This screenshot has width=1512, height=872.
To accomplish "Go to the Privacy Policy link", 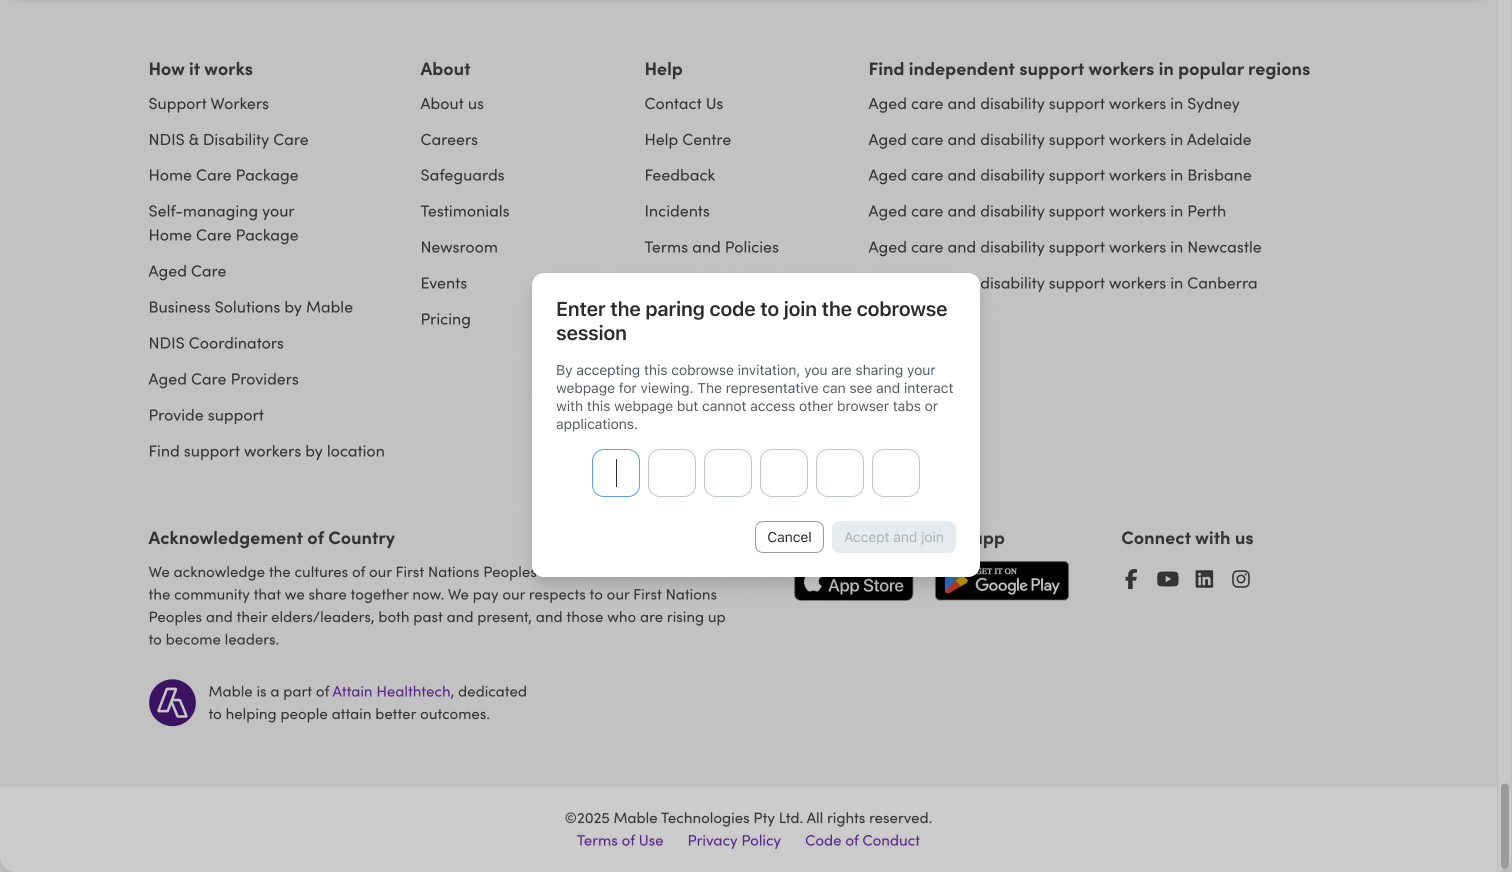I will 734,841.
